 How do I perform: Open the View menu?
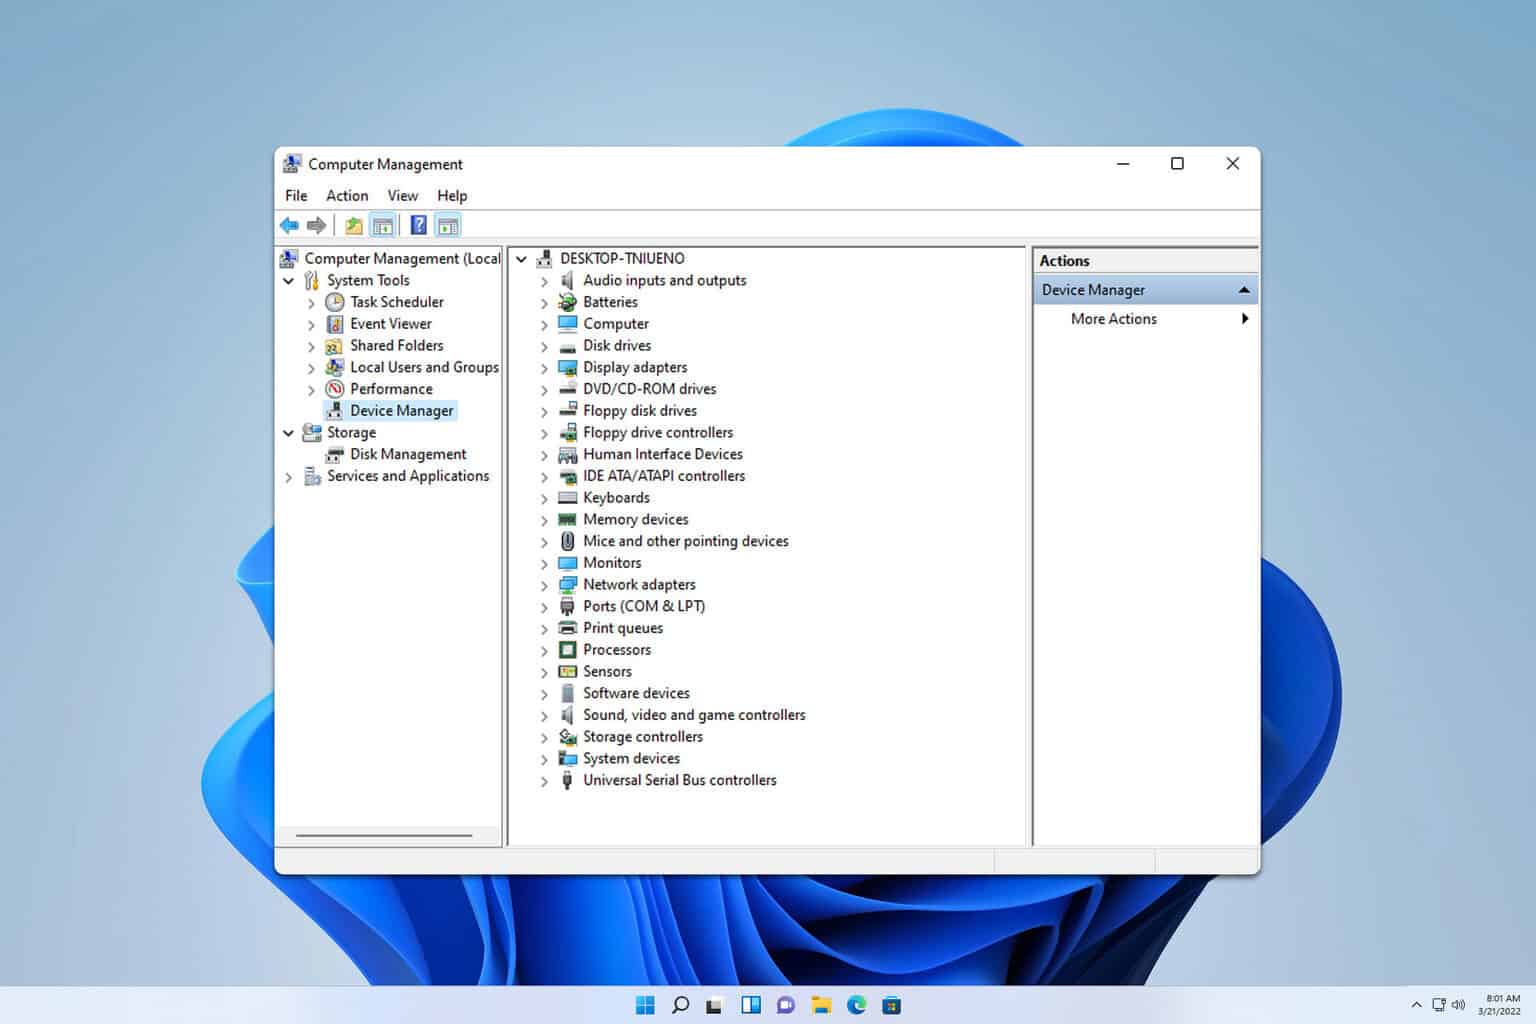tap(403, 196)
